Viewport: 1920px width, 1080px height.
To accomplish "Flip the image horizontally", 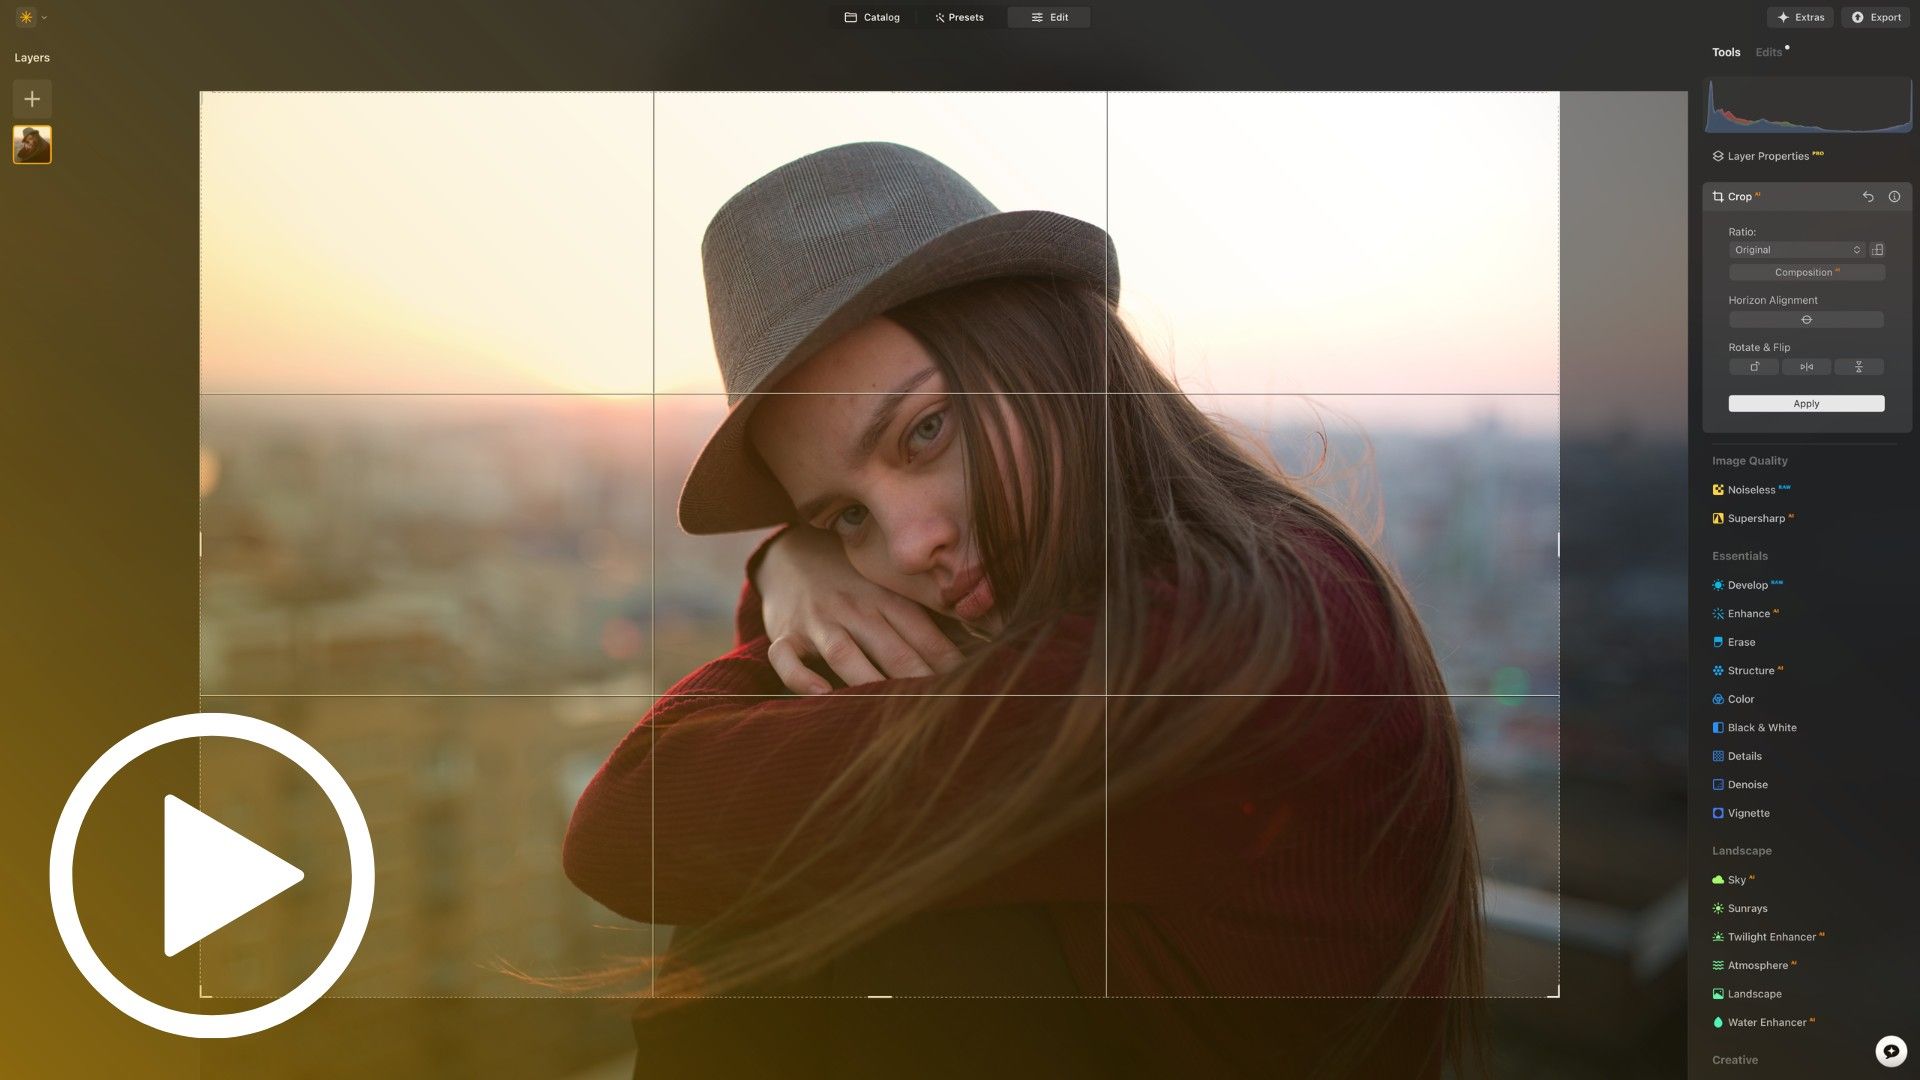I will 1806,367.
